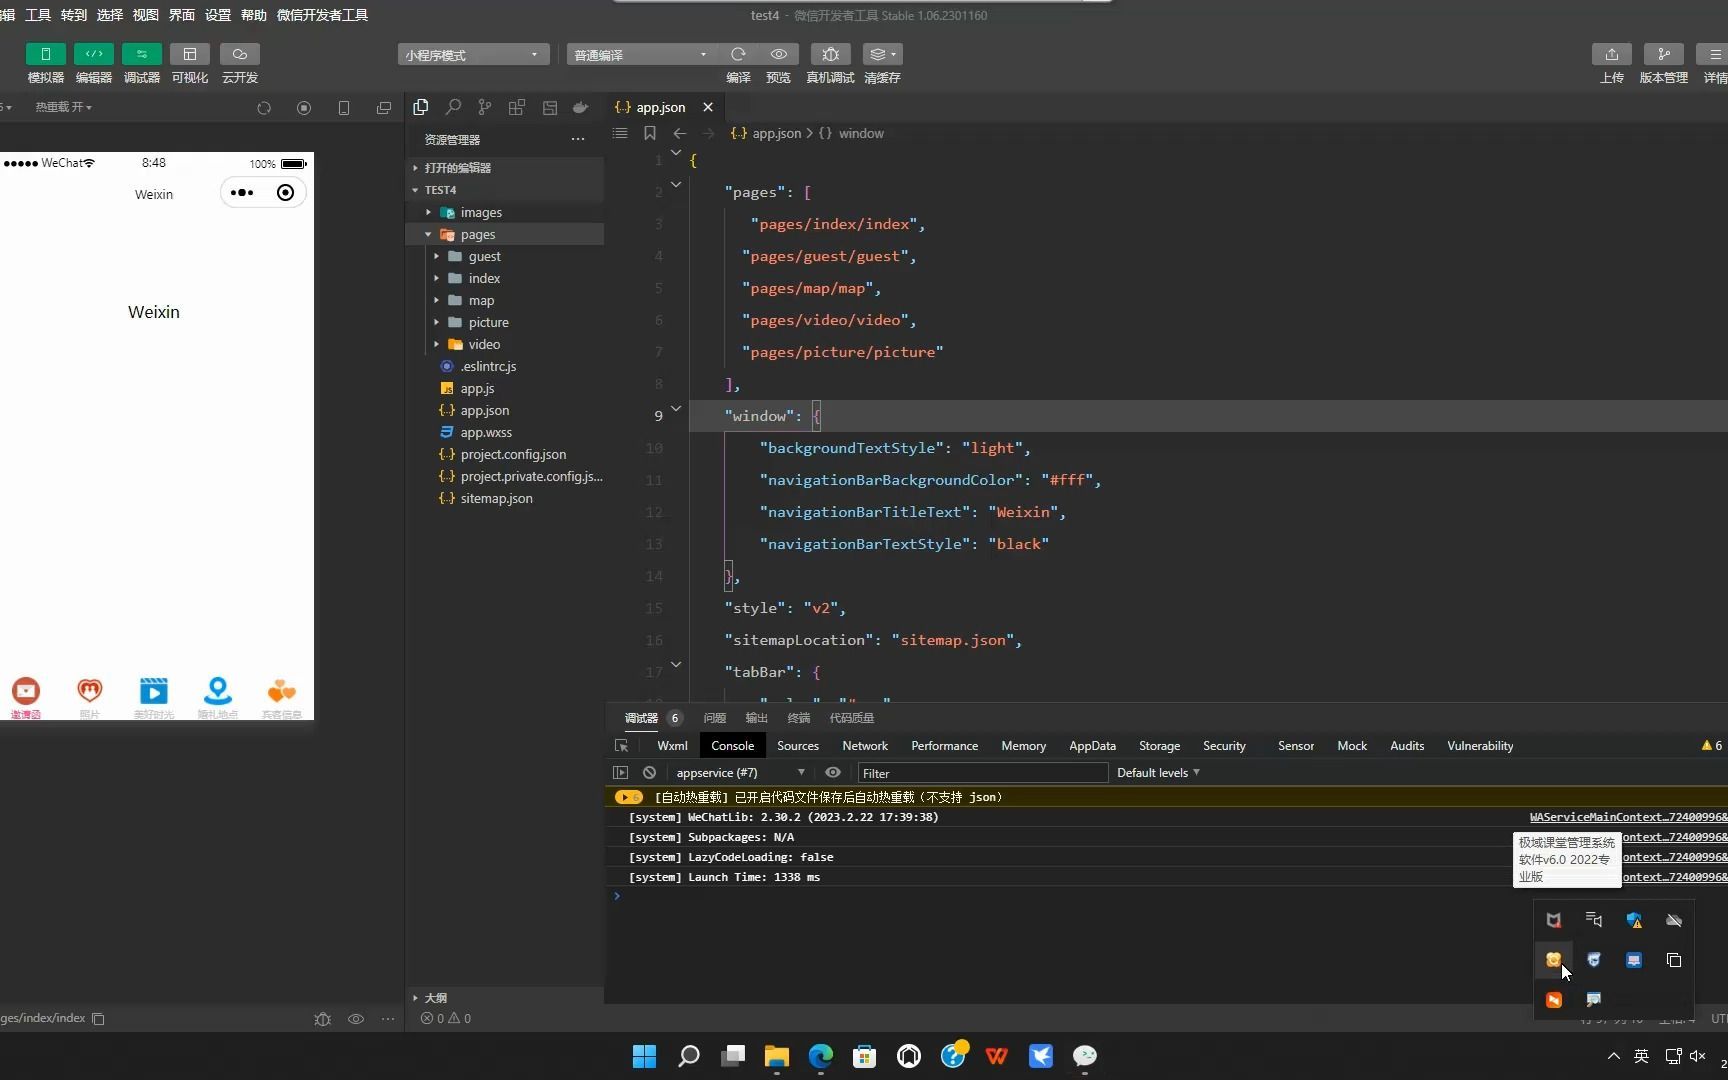Click the 上传 upload button
1728x1080 pixels.
pos(1611,54)
